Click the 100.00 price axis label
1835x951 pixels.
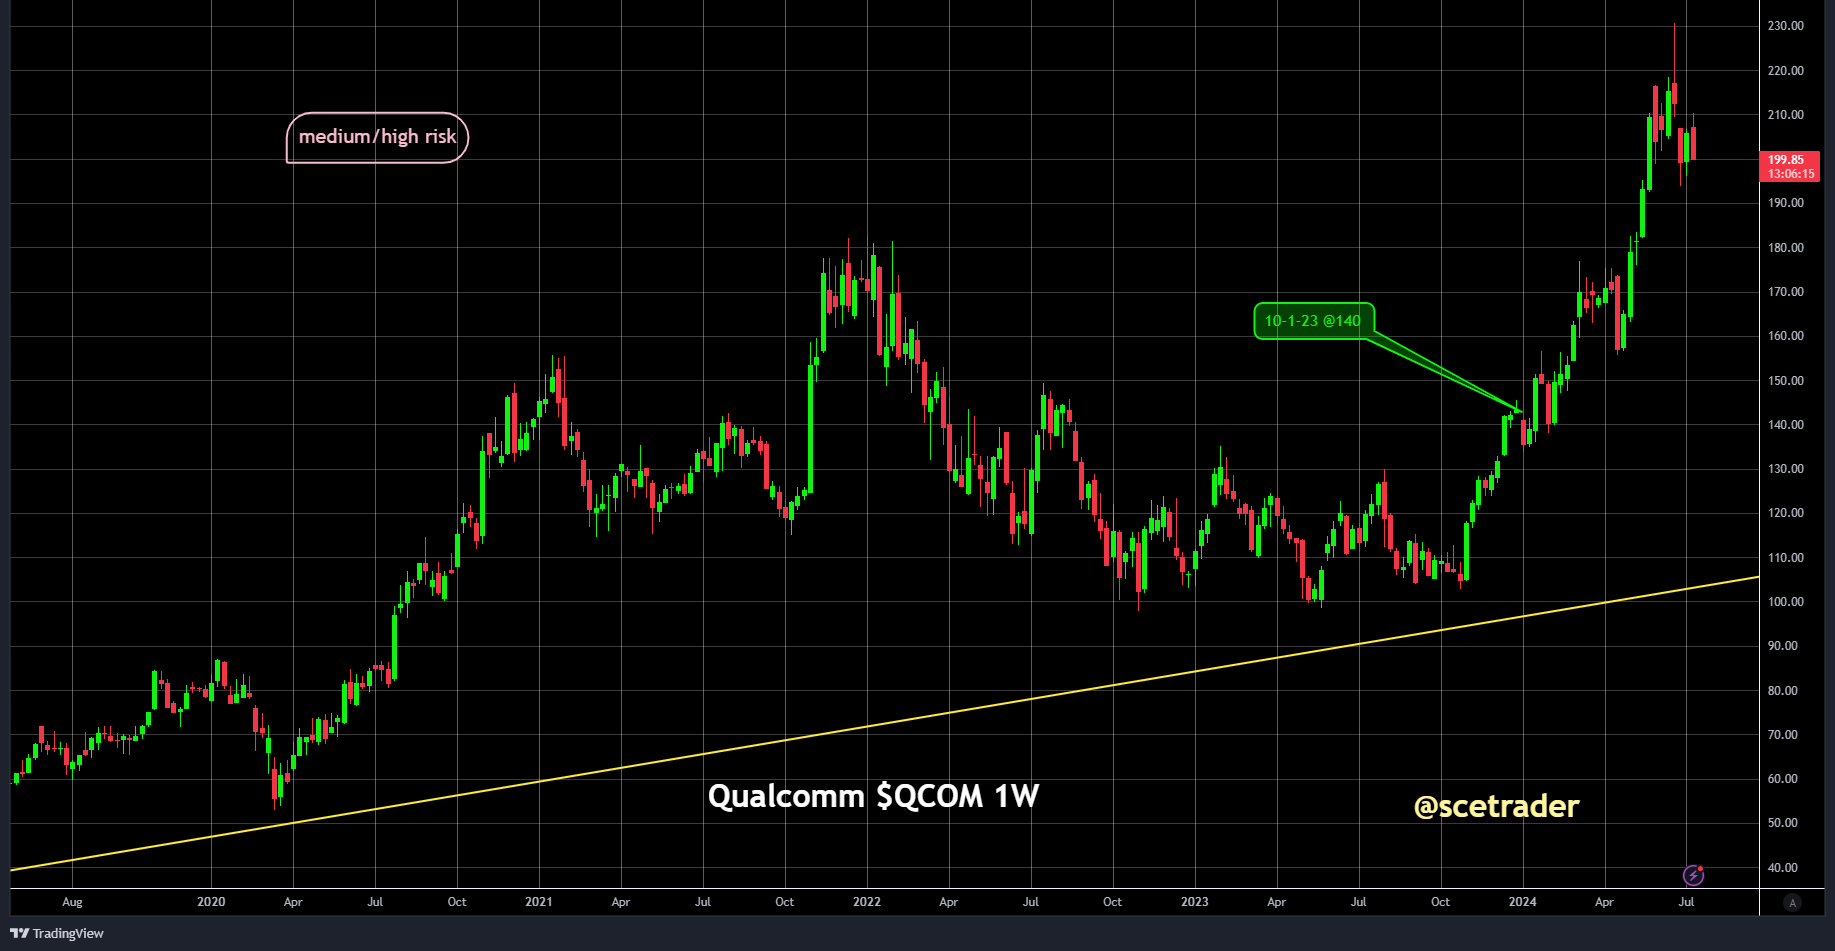(1786, 602)
